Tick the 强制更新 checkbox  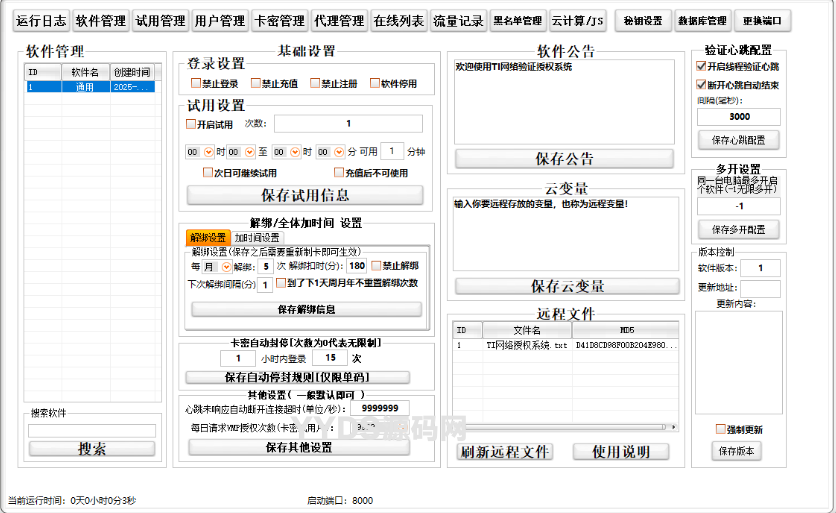pos(720,429)
